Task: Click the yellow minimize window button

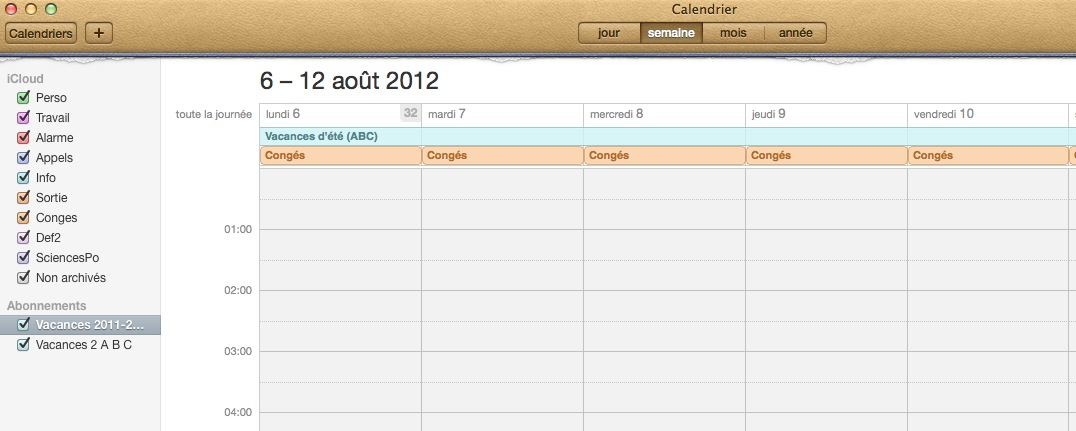Action: click(32, 9)
